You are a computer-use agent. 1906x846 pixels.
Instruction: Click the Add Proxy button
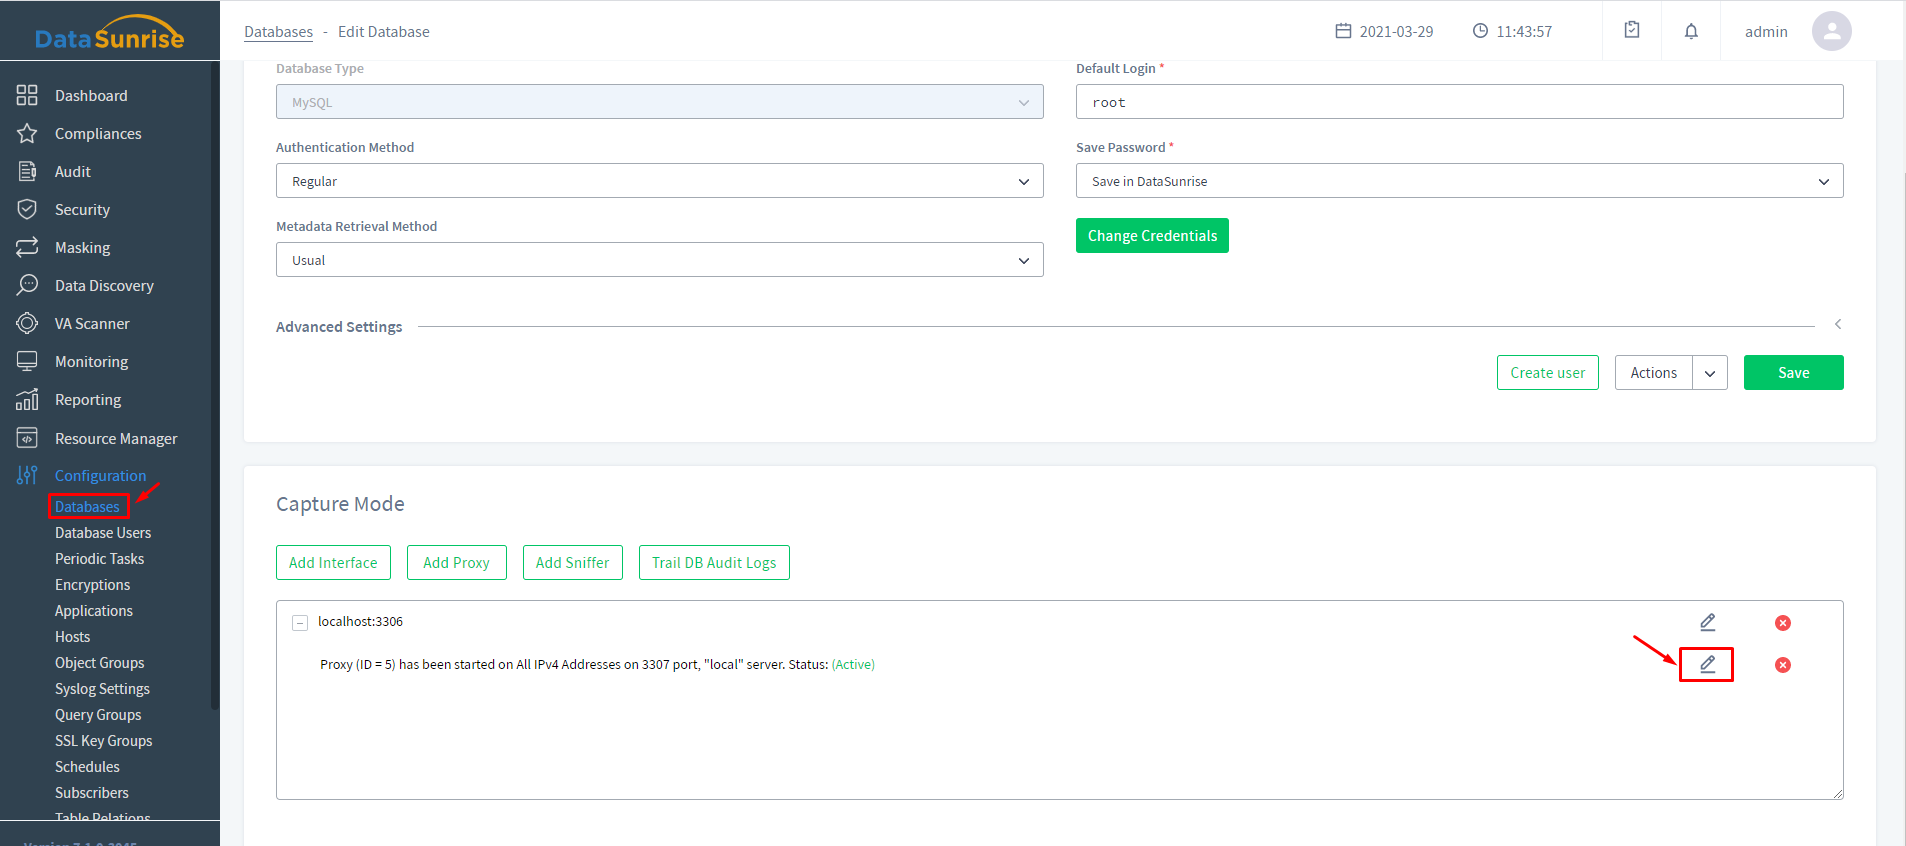pyautogui.click(x=456, y=563)
